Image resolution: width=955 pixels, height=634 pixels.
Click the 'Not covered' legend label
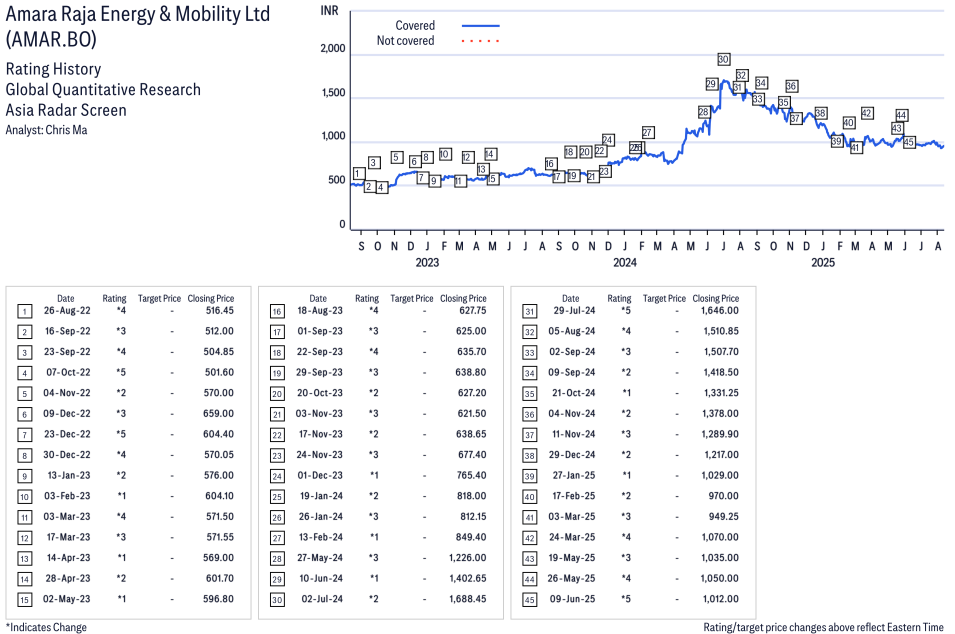click(406, 41)
